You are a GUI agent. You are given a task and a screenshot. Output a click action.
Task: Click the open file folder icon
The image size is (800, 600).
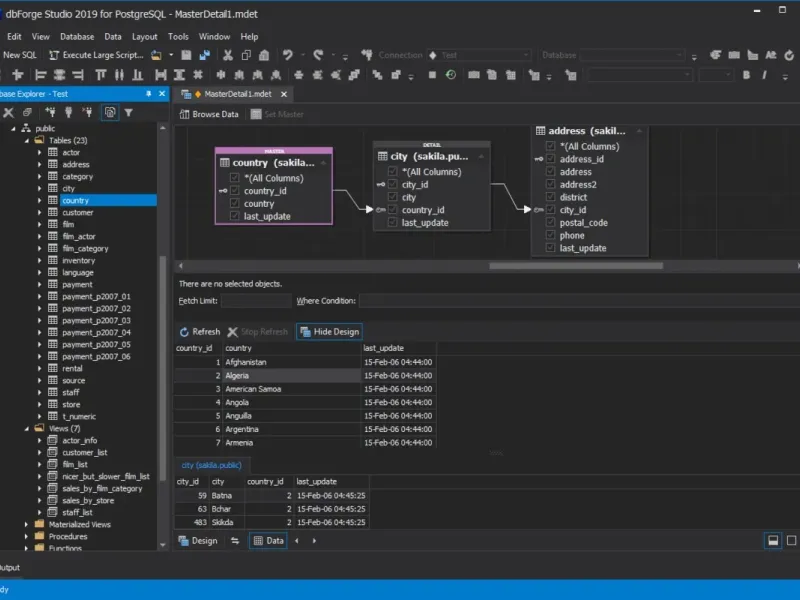click(x=156, y=55)
